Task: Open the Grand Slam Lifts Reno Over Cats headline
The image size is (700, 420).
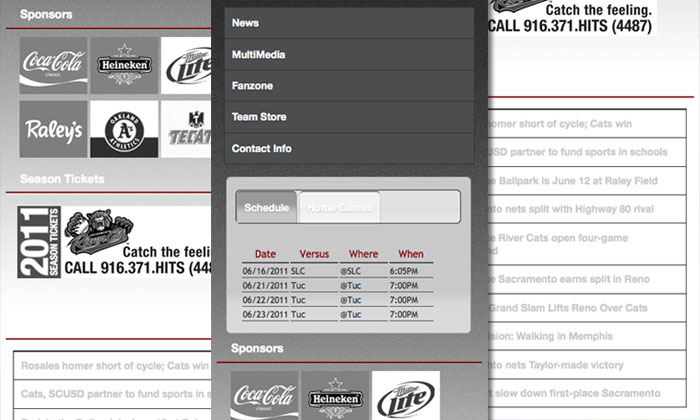Action: point(570,308)
